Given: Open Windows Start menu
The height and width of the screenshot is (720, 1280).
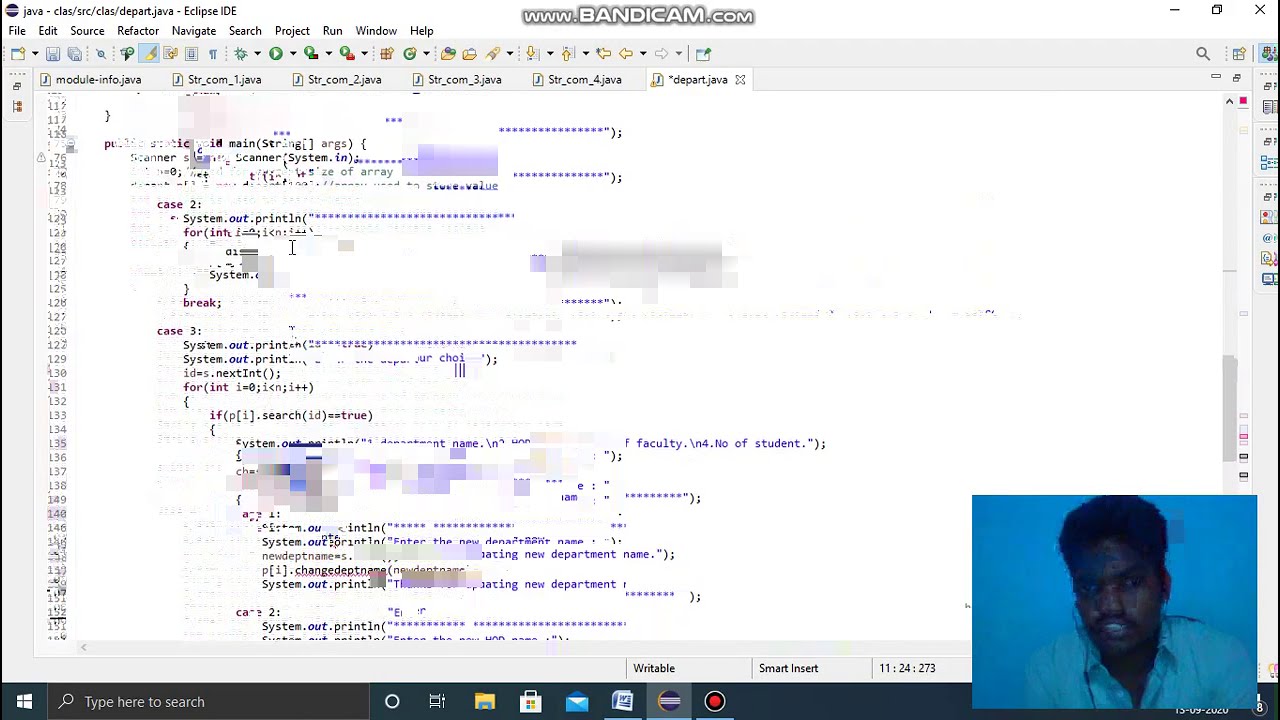Looking at the screenshot, I should (x=24, y=702).
